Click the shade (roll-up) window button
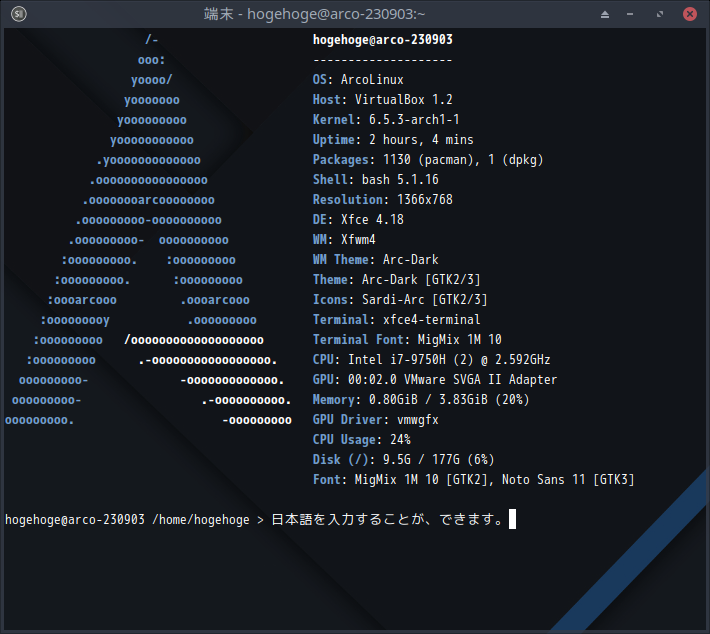This screenshot has width=710, height=634. click(604, 14)
